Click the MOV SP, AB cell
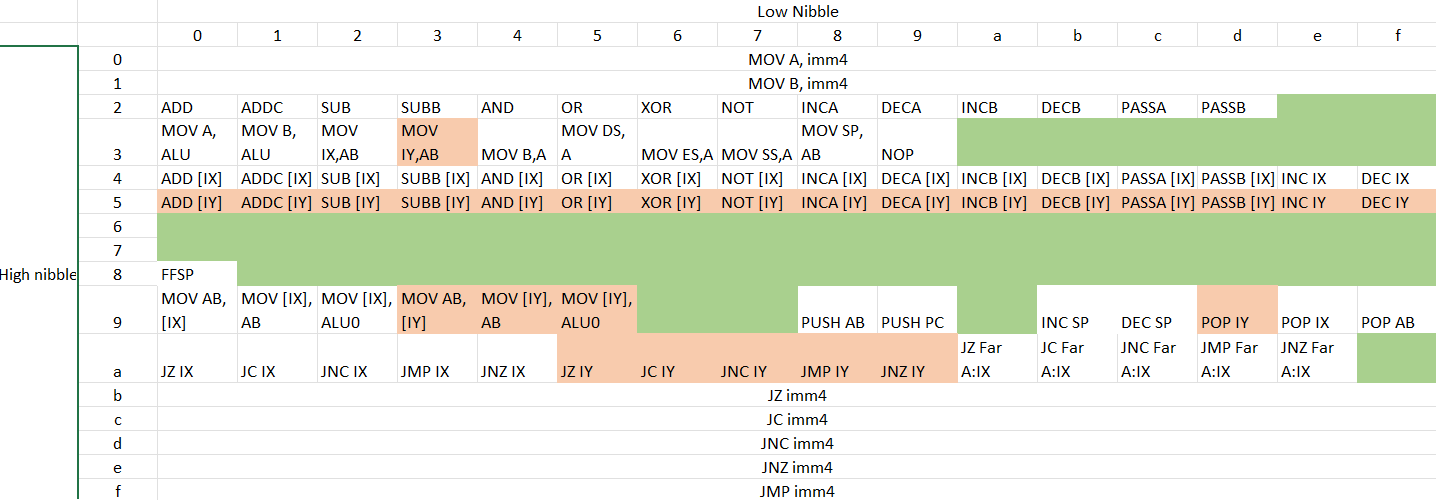 837,143
